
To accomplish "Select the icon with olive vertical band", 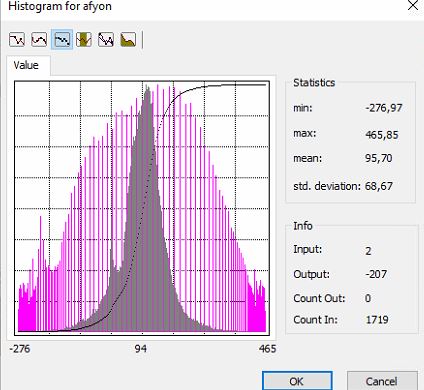I will pyautogui.click(x=84, y=39).
